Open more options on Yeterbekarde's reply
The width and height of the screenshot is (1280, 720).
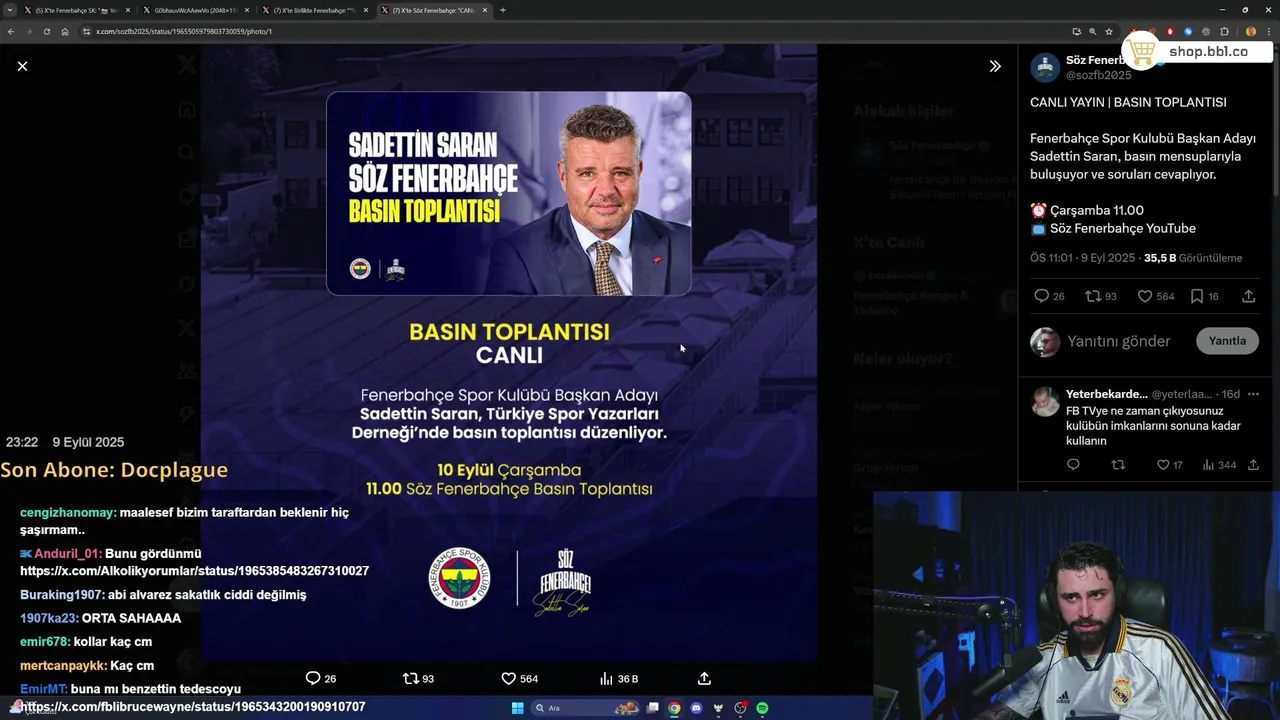coord(1253,394)
